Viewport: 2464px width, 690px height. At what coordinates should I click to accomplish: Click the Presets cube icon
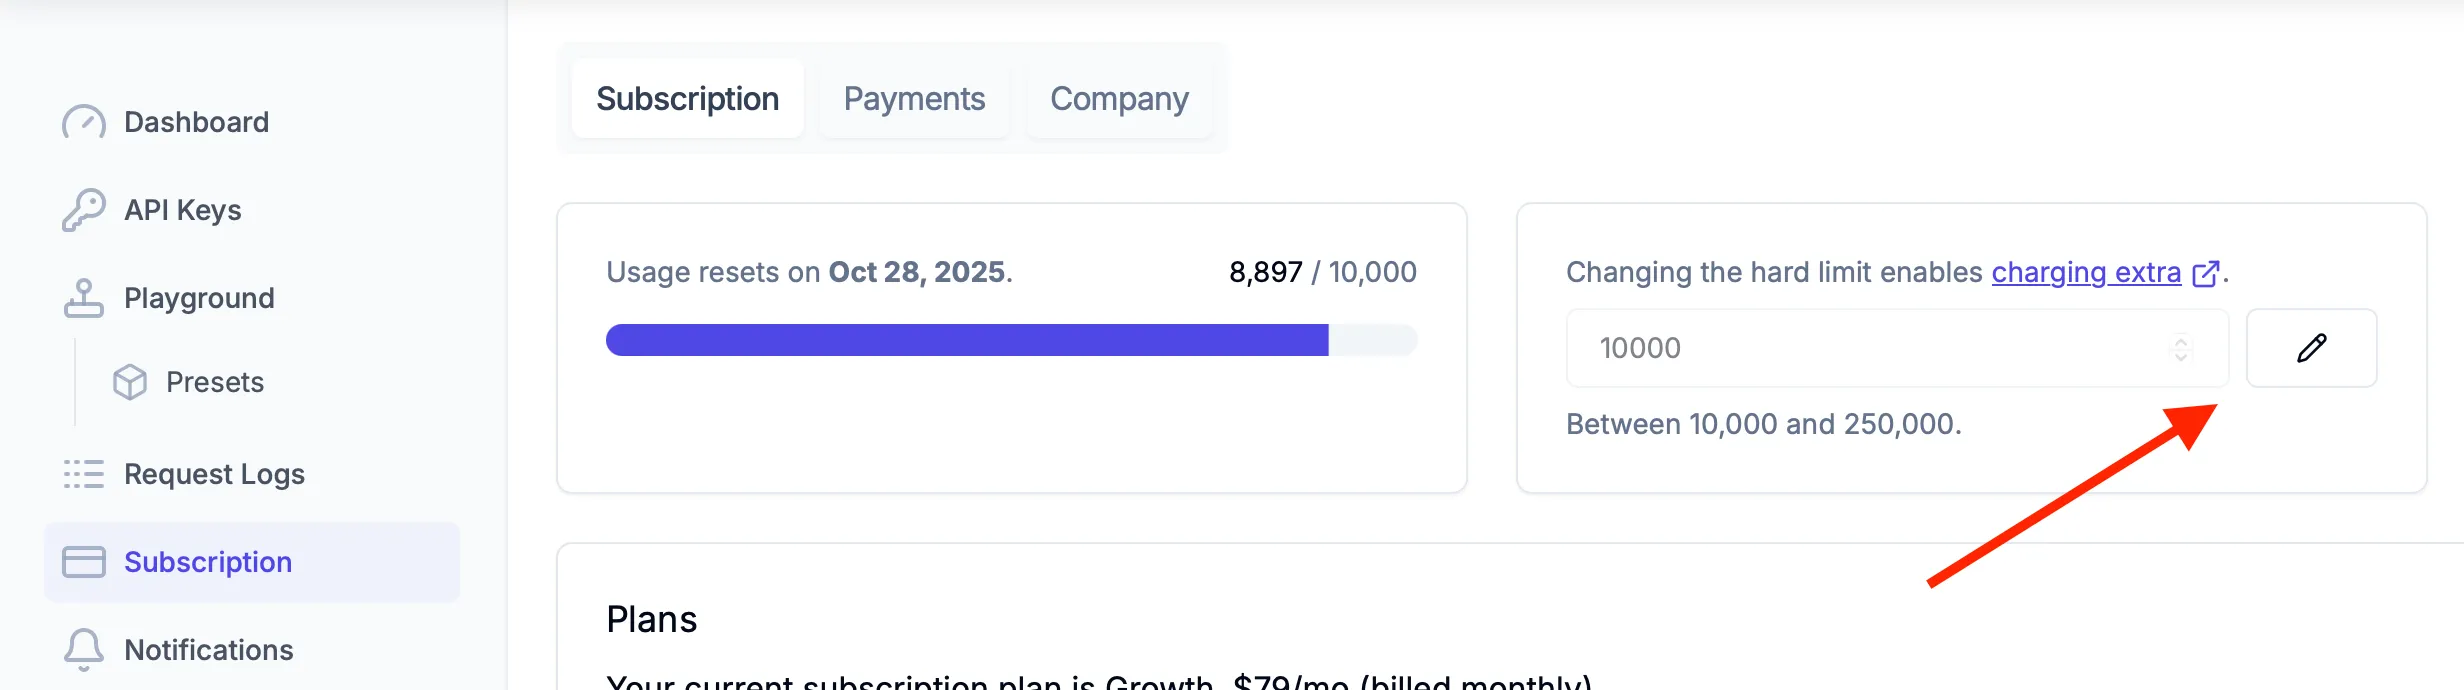pos(130,382)
